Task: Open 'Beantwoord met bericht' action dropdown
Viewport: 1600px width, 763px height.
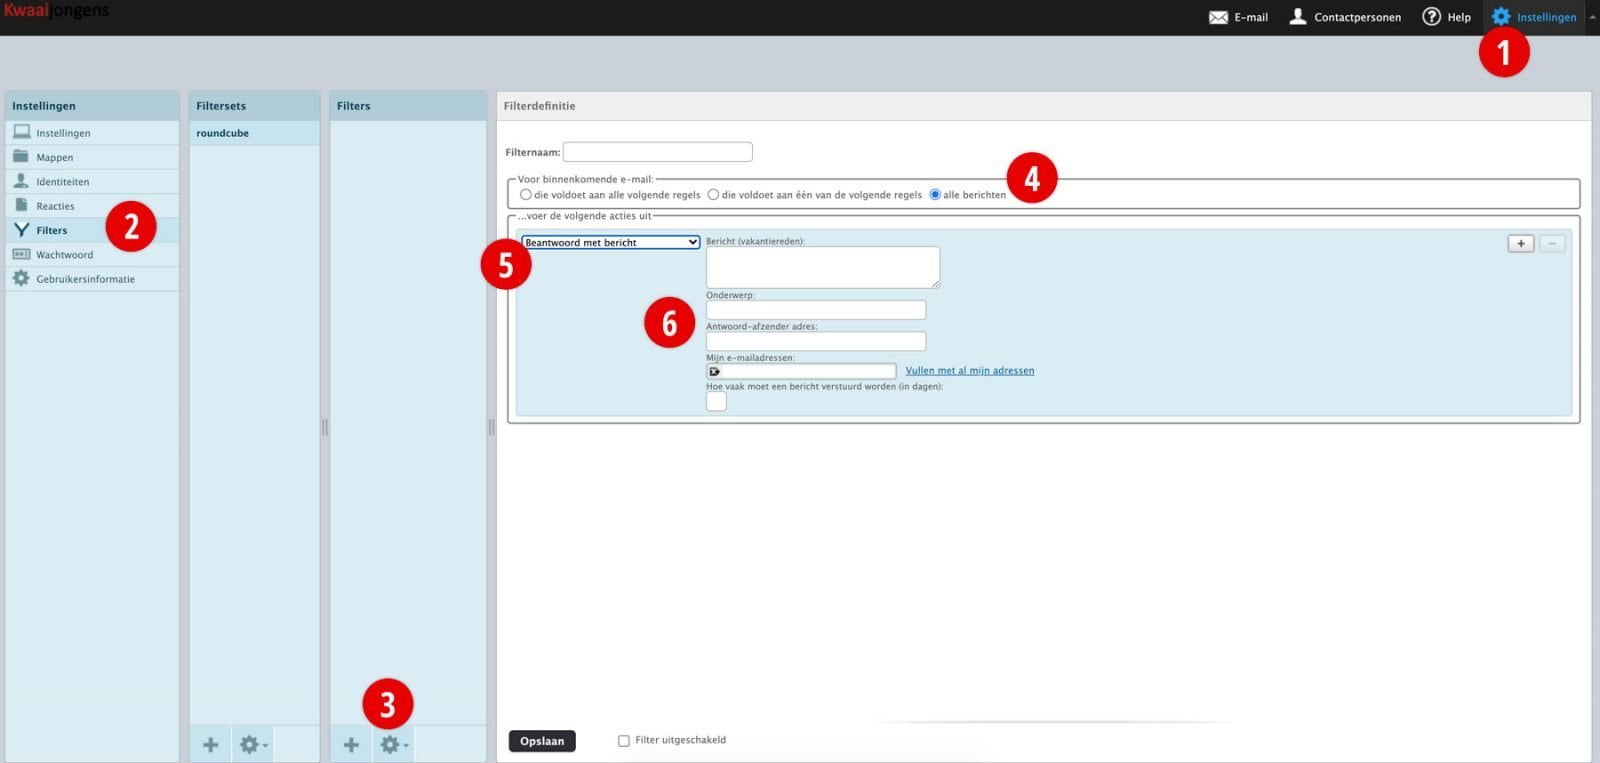Action: pos(610,243)
